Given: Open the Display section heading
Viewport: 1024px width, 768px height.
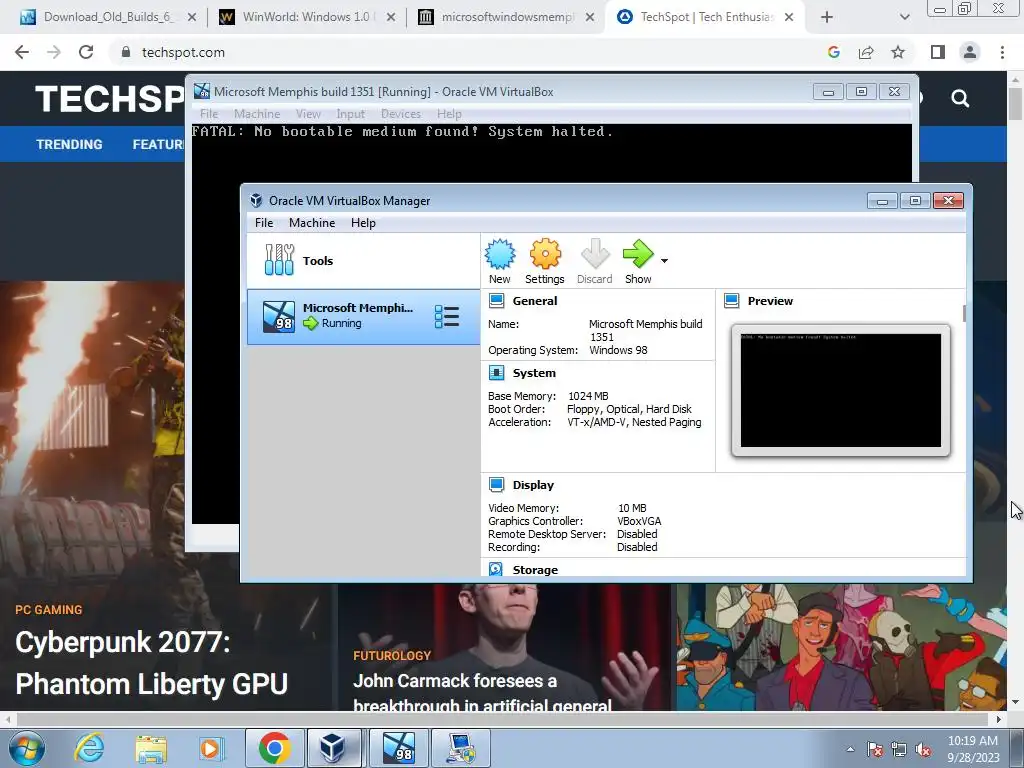Looking at the screenshot, I should click(533, 485).
